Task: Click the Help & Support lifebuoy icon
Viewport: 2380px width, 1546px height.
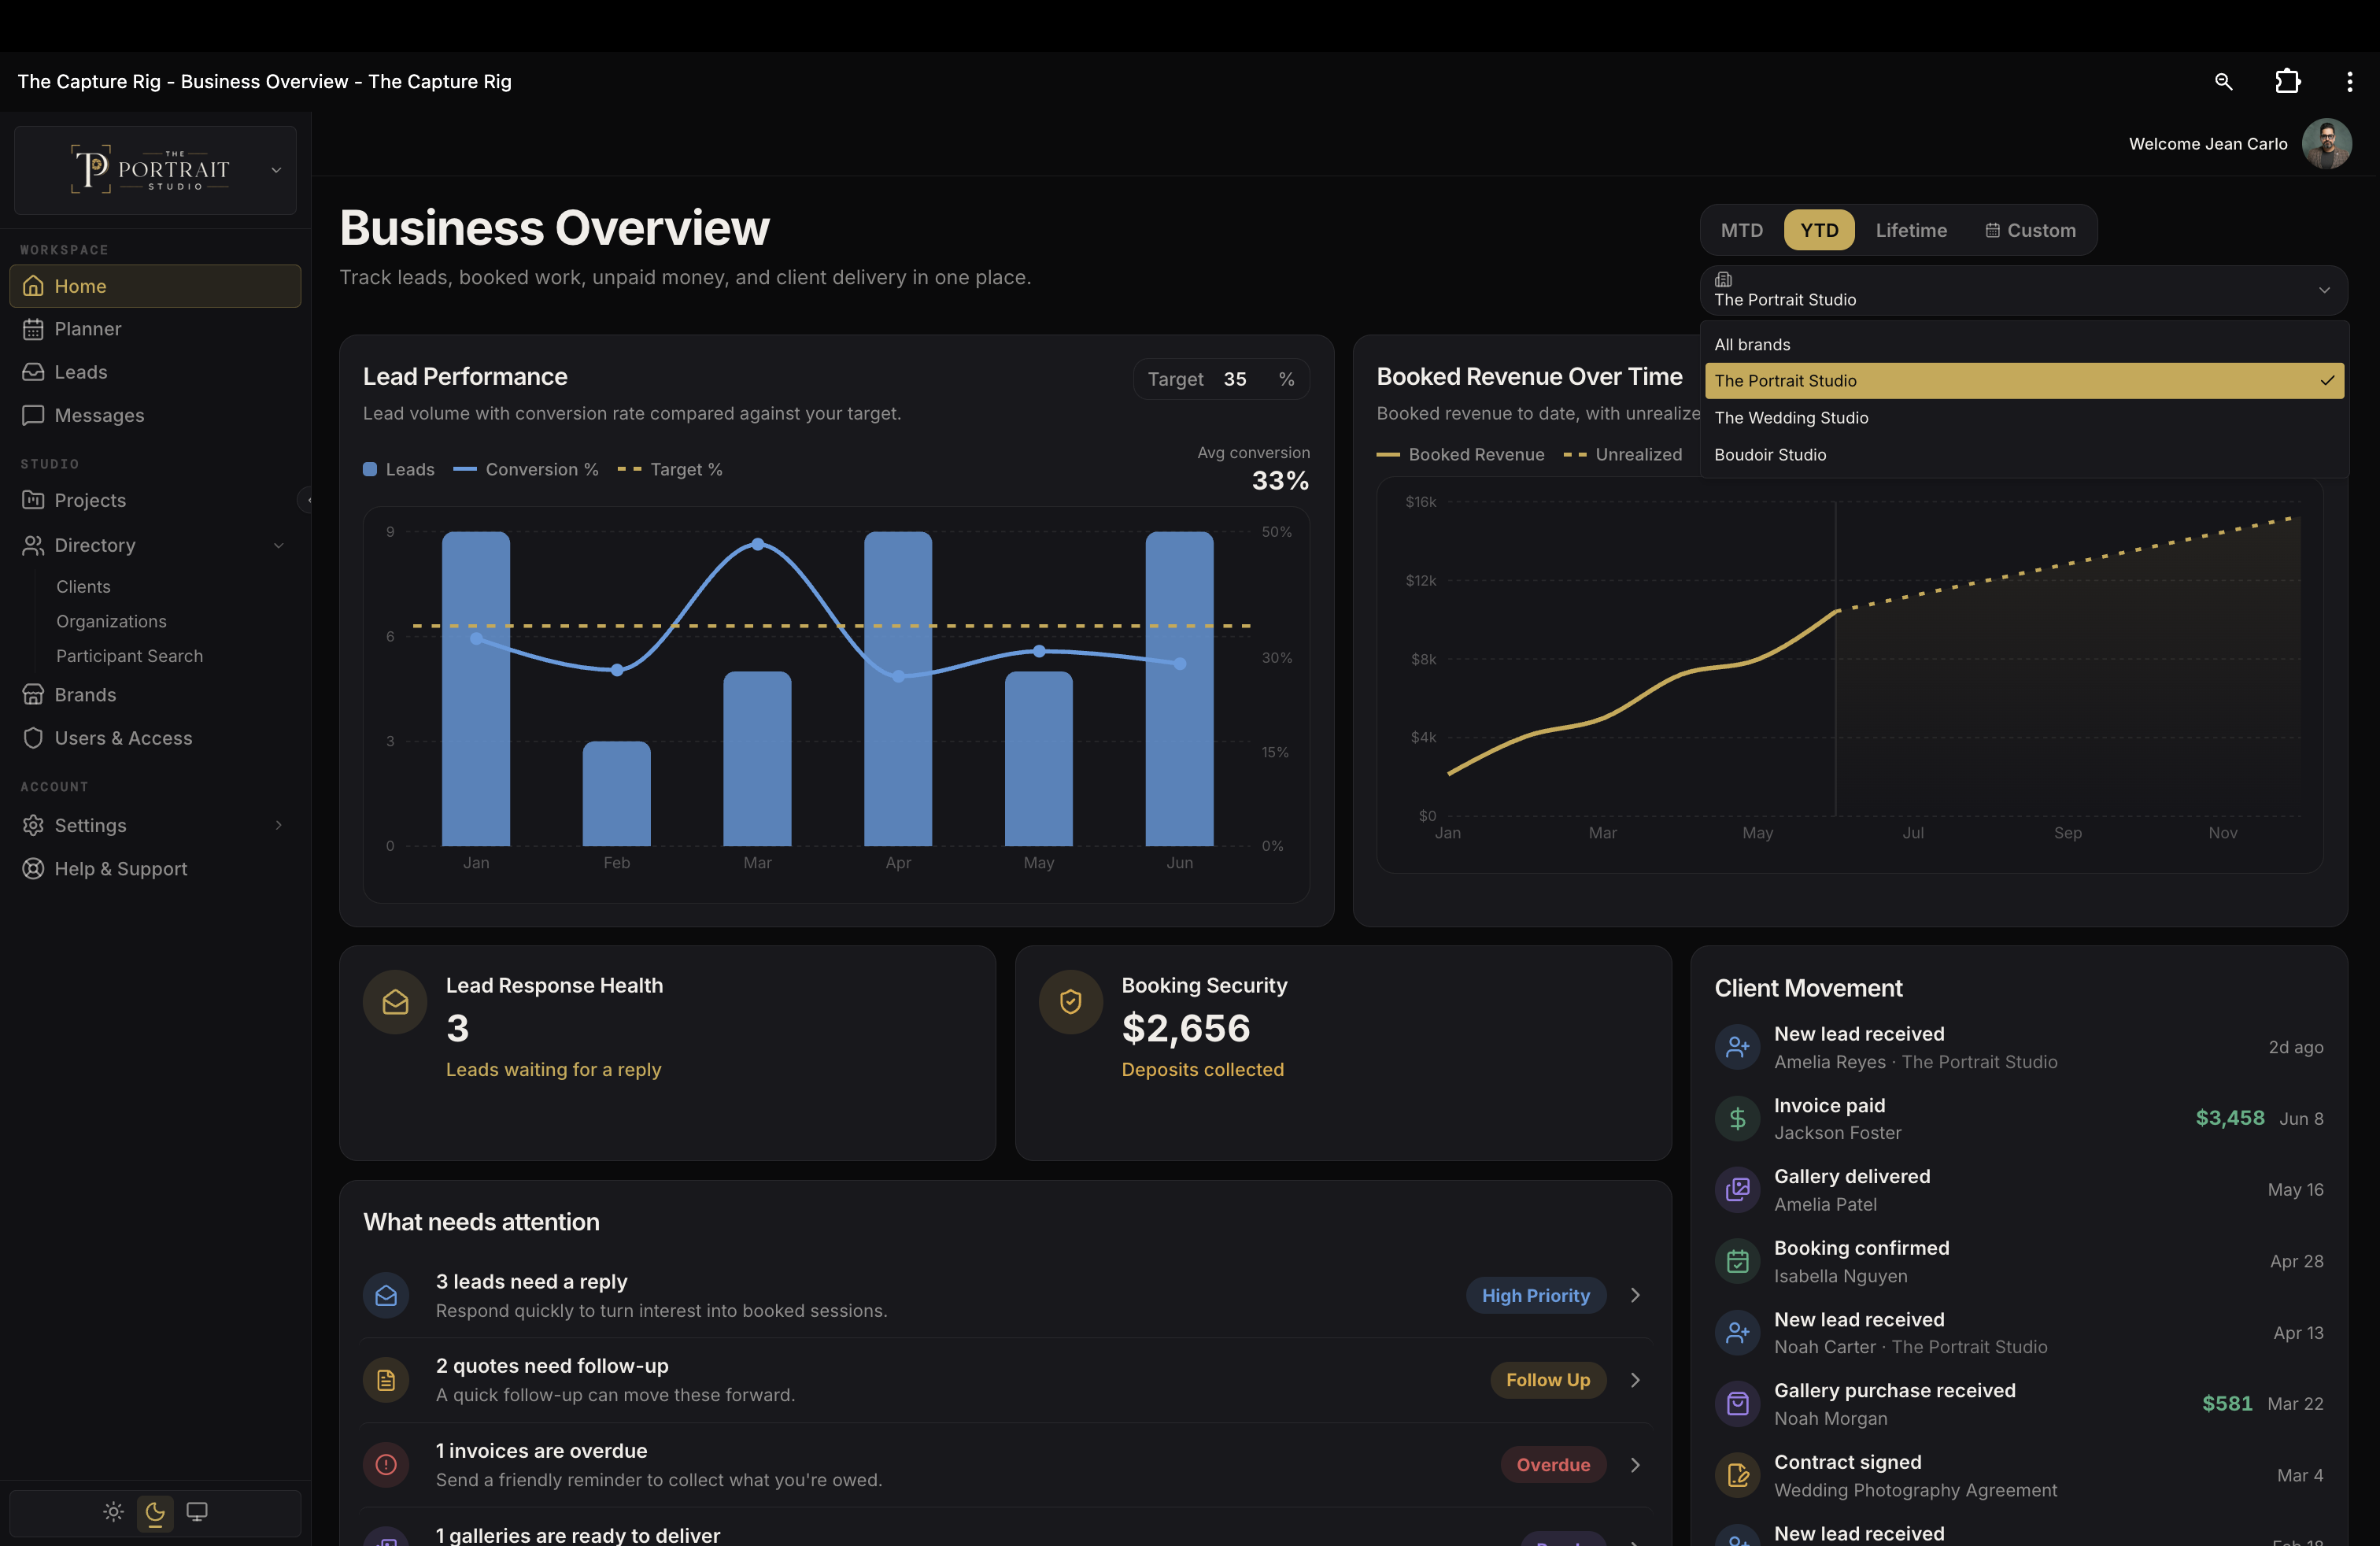Action: (x=33, y=869)
